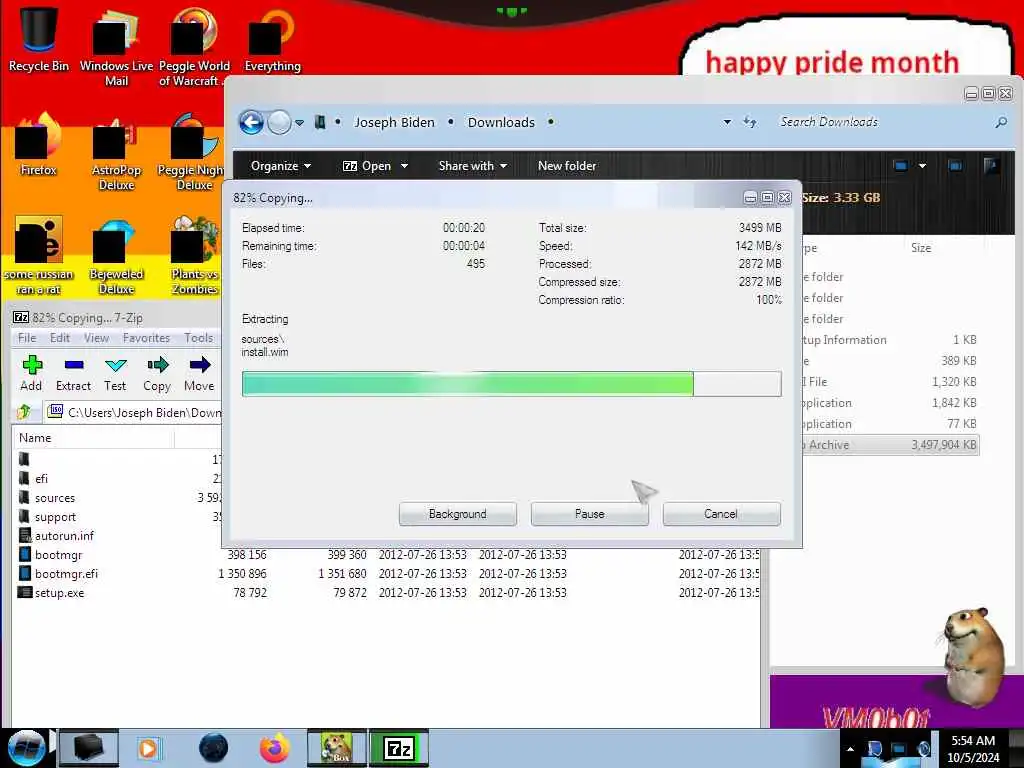Select the efi folder in 7-Zip
The height and width of the screenshot is (768, 1024).
41,479
